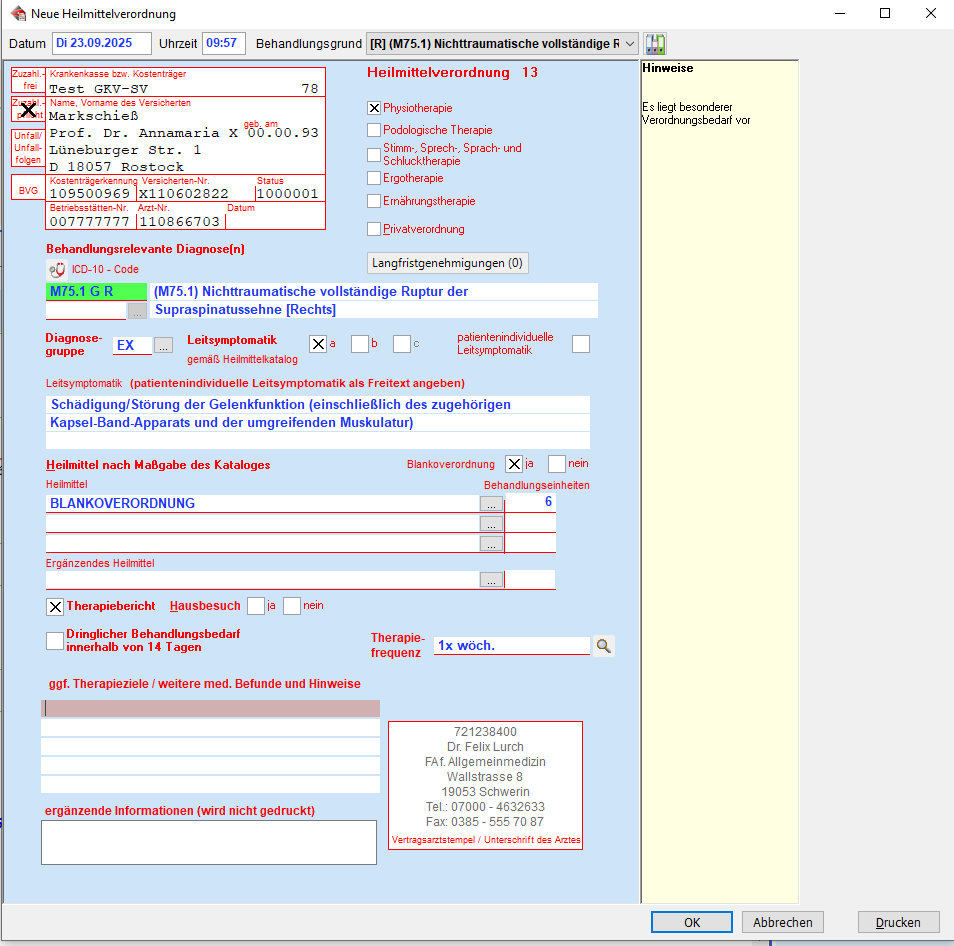Click the Langfristgenehmigungen (0) button
The width and height of the screenshot is (954, 946).
tap(447, 263)
